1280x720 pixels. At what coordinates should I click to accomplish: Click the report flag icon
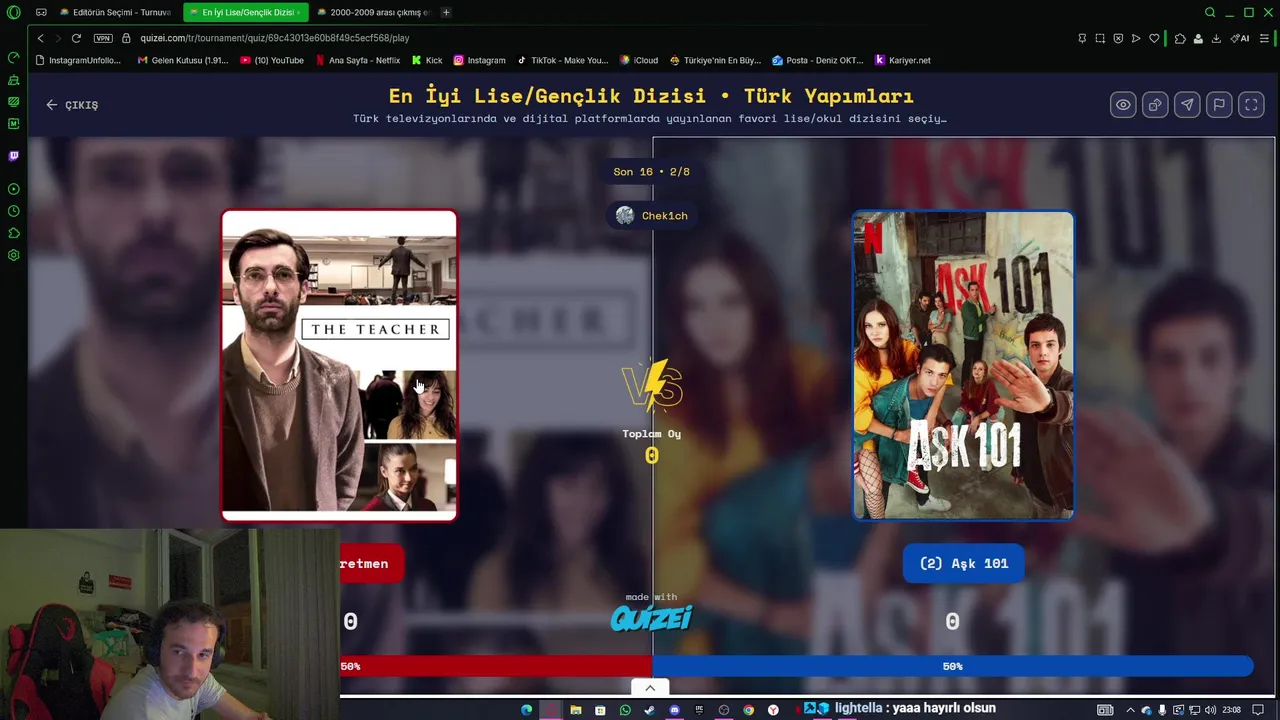click(x=1219, y=104)
